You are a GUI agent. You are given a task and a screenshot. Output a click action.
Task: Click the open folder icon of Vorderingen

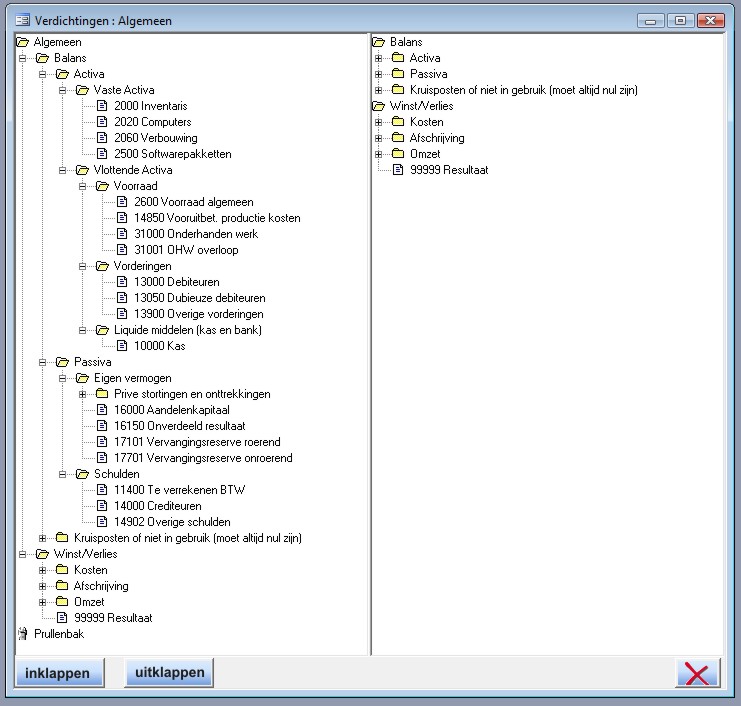(102, 266)
